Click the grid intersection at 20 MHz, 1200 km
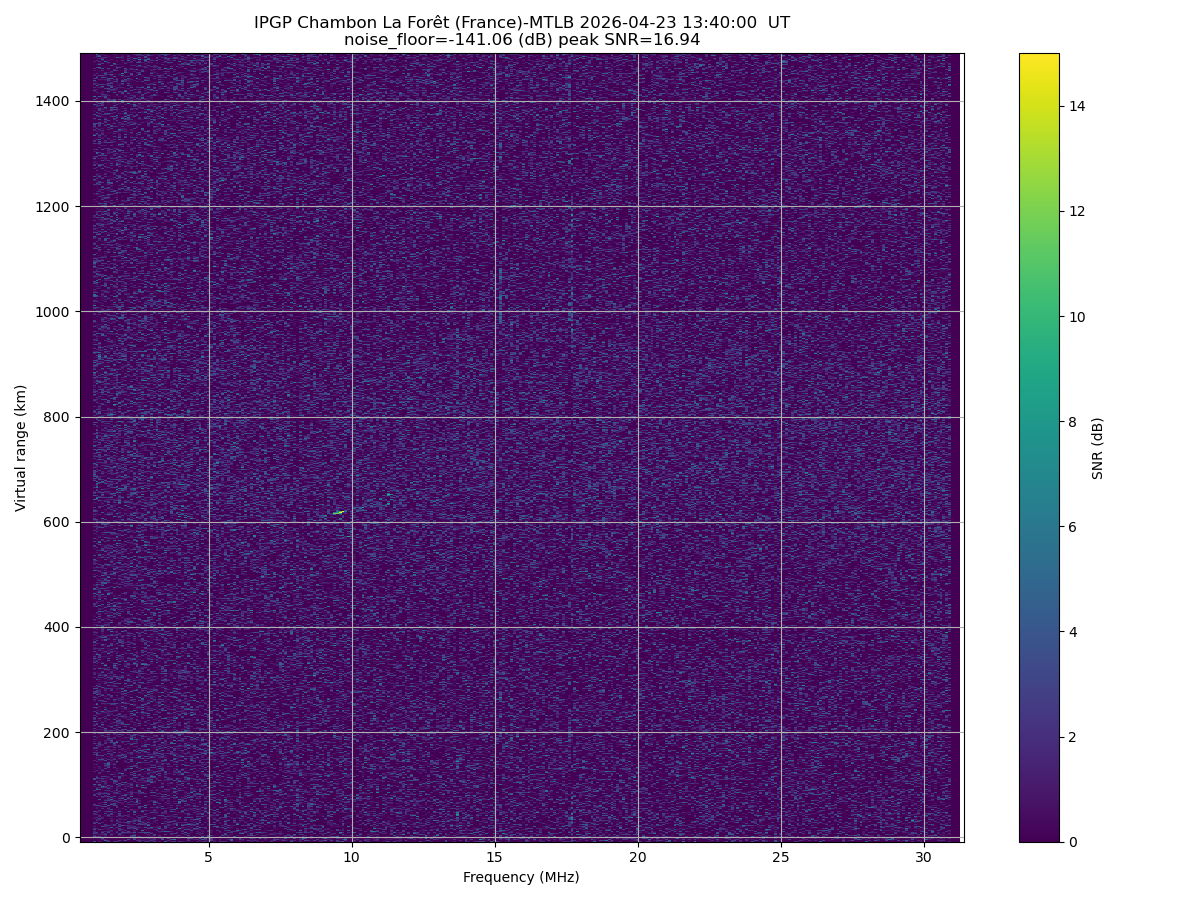The image size is (1200, 900). point(638,207)
